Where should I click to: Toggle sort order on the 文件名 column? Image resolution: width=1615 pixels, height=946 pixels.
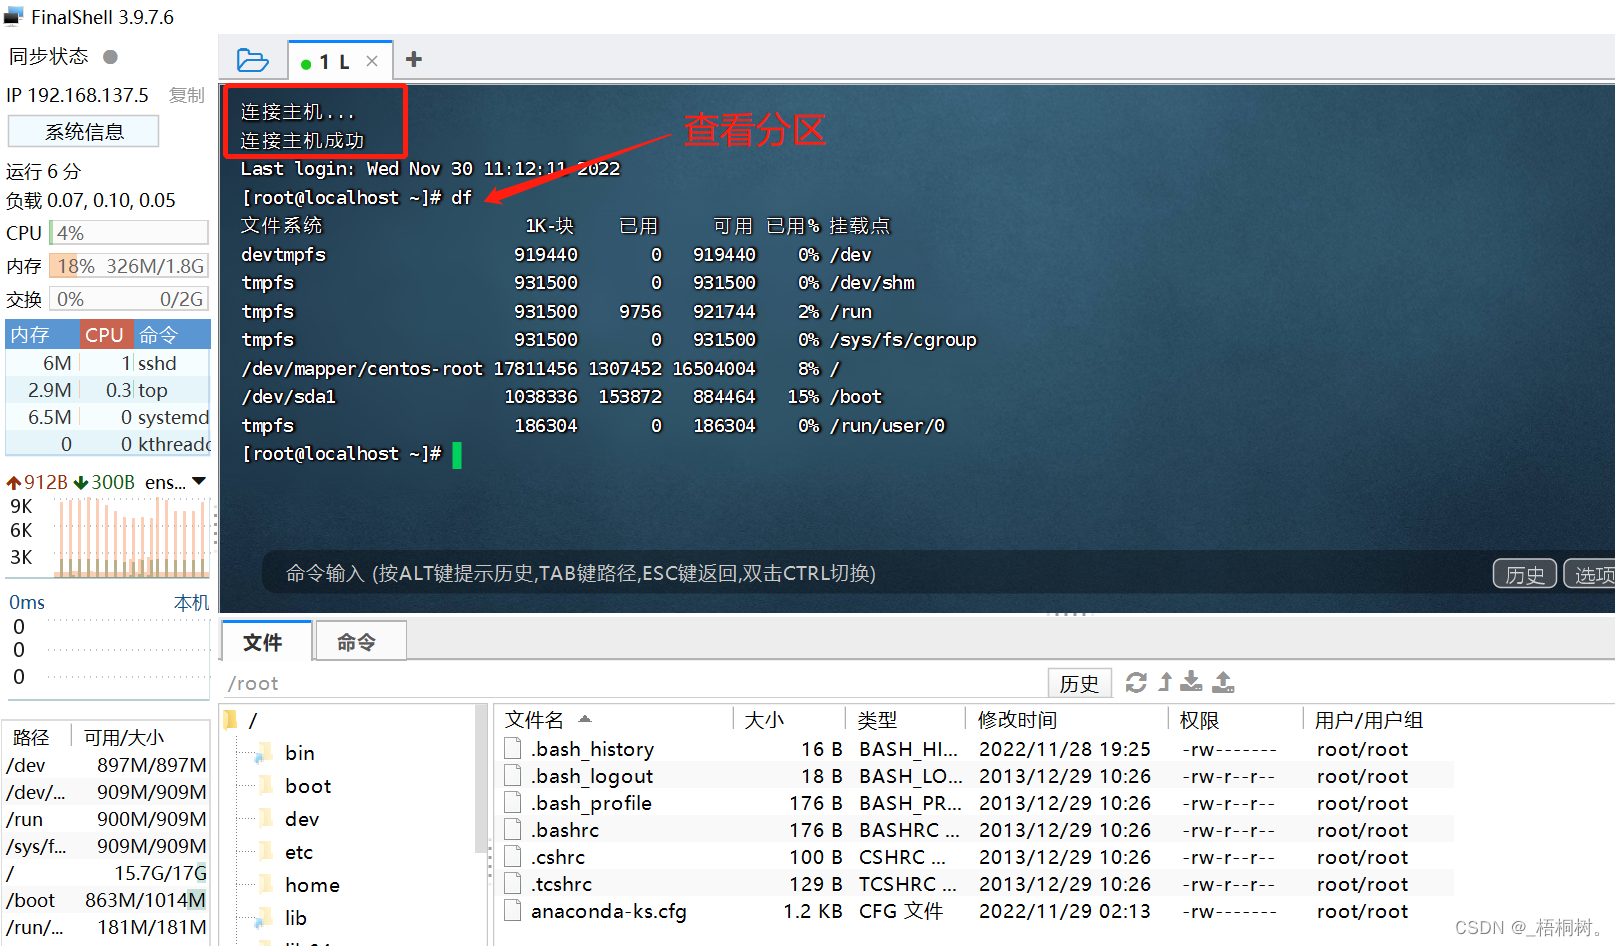tap(534, 719)
